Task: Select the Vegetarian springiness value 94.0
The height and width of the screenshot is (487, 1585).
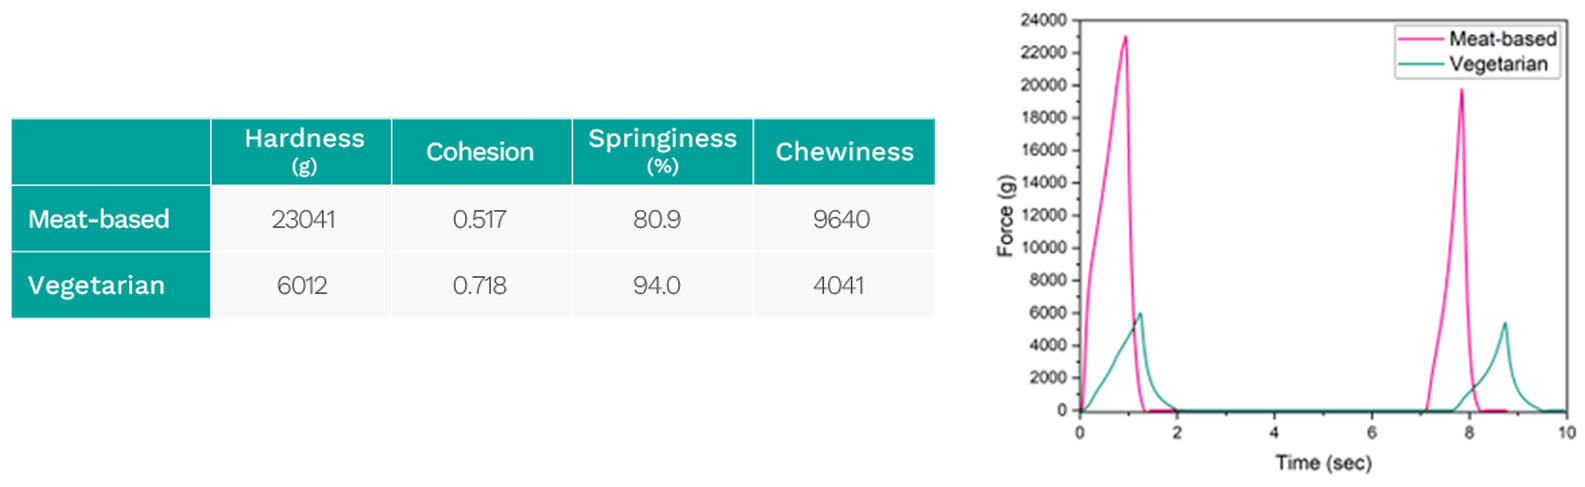Action: point(657,285)
